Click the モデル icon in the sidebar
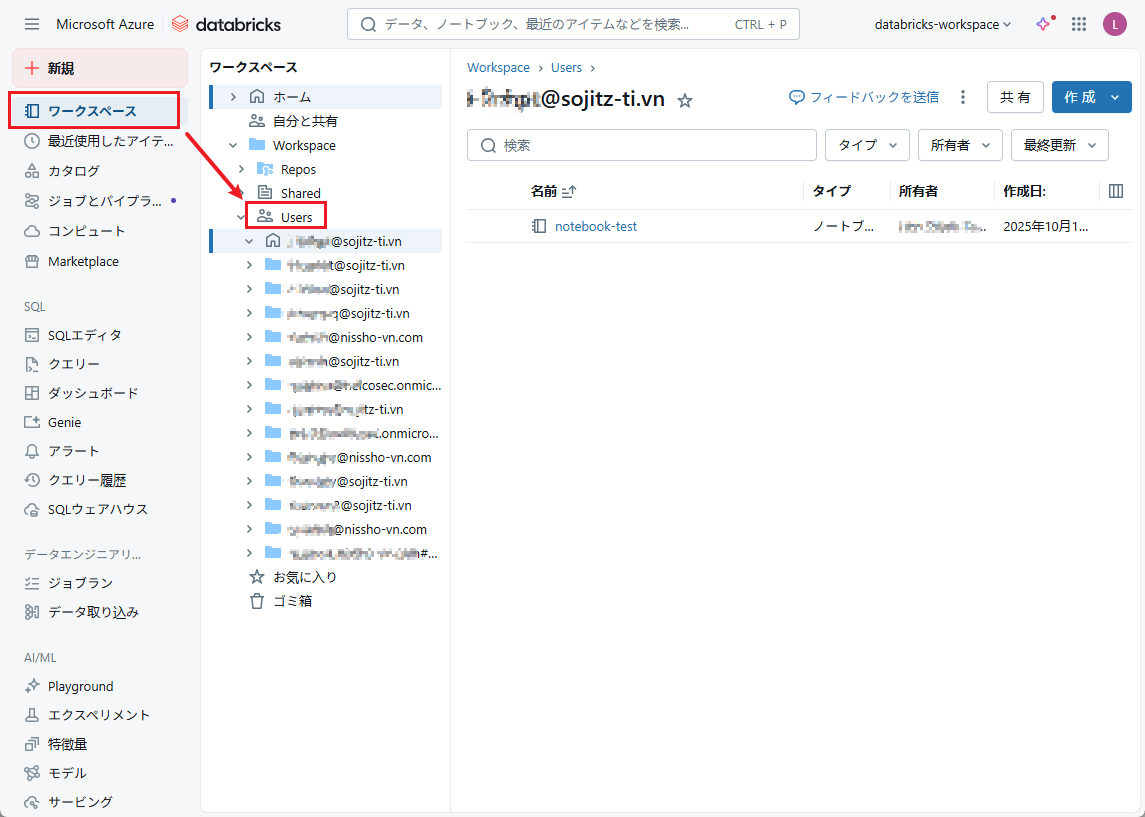 [31, 772]
